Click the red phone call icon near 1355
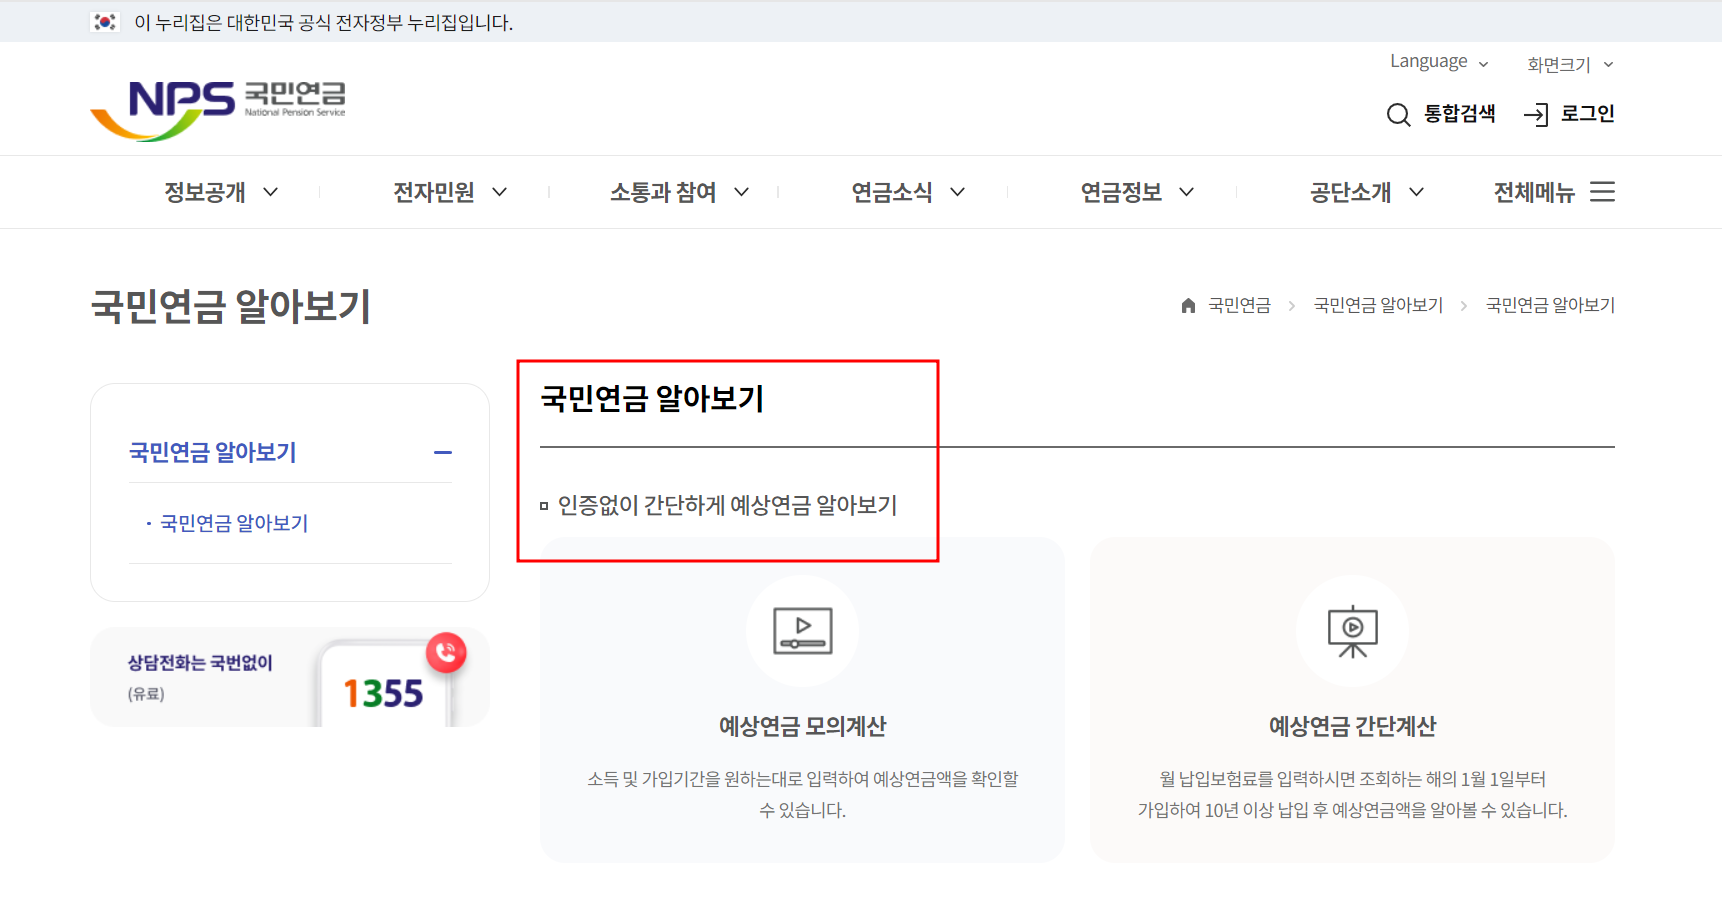Image resolution: width=1722 pixels, height=917 pixels. tap(448, 652)
